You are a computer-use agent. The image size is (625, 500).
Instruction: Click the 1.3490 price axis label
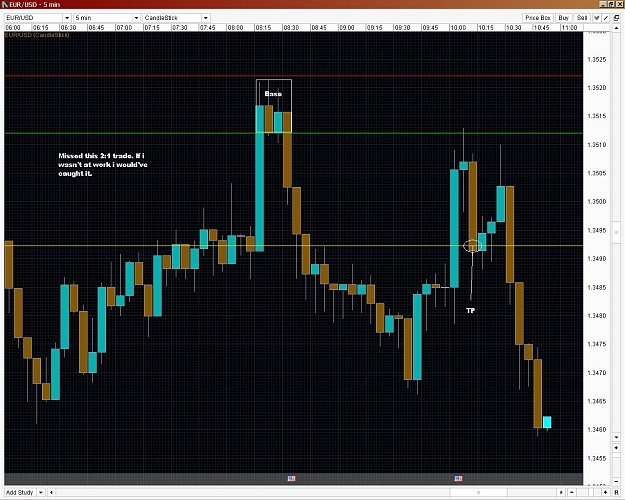coord(597,259)
